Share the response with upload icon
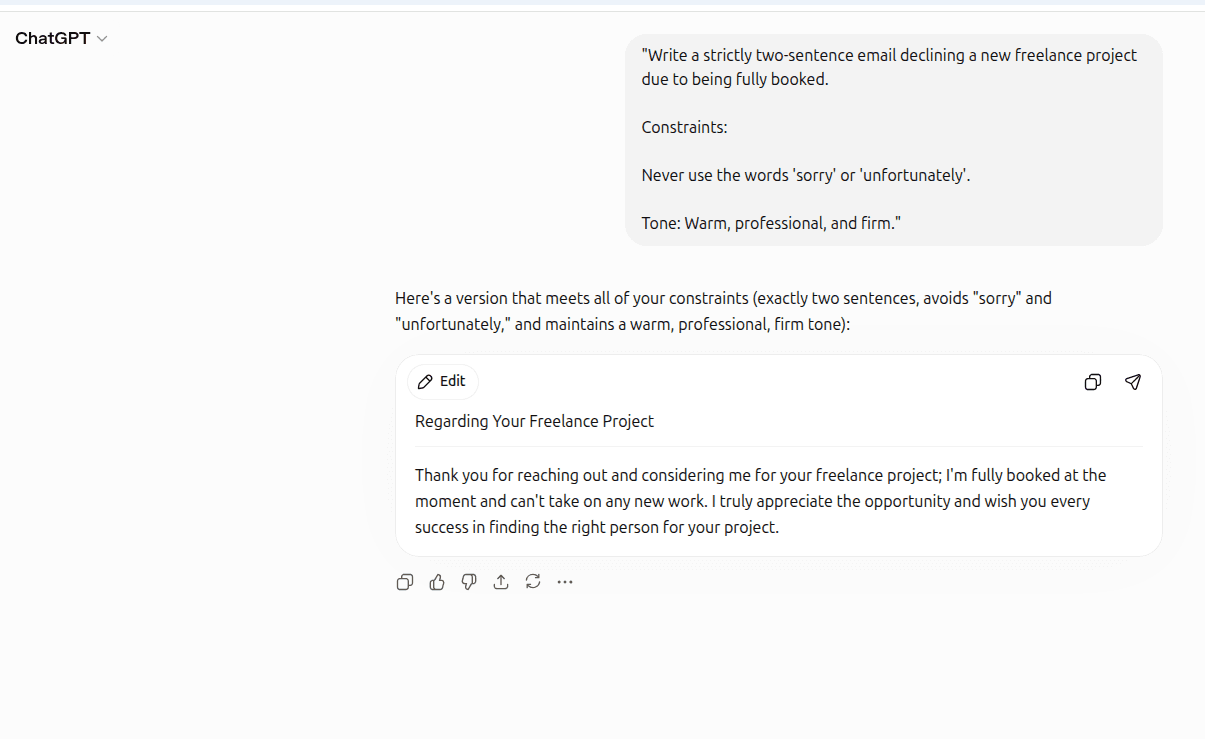Image resolution: width=1205 pixels, height=739 pixels. click(x=501, y=582)
